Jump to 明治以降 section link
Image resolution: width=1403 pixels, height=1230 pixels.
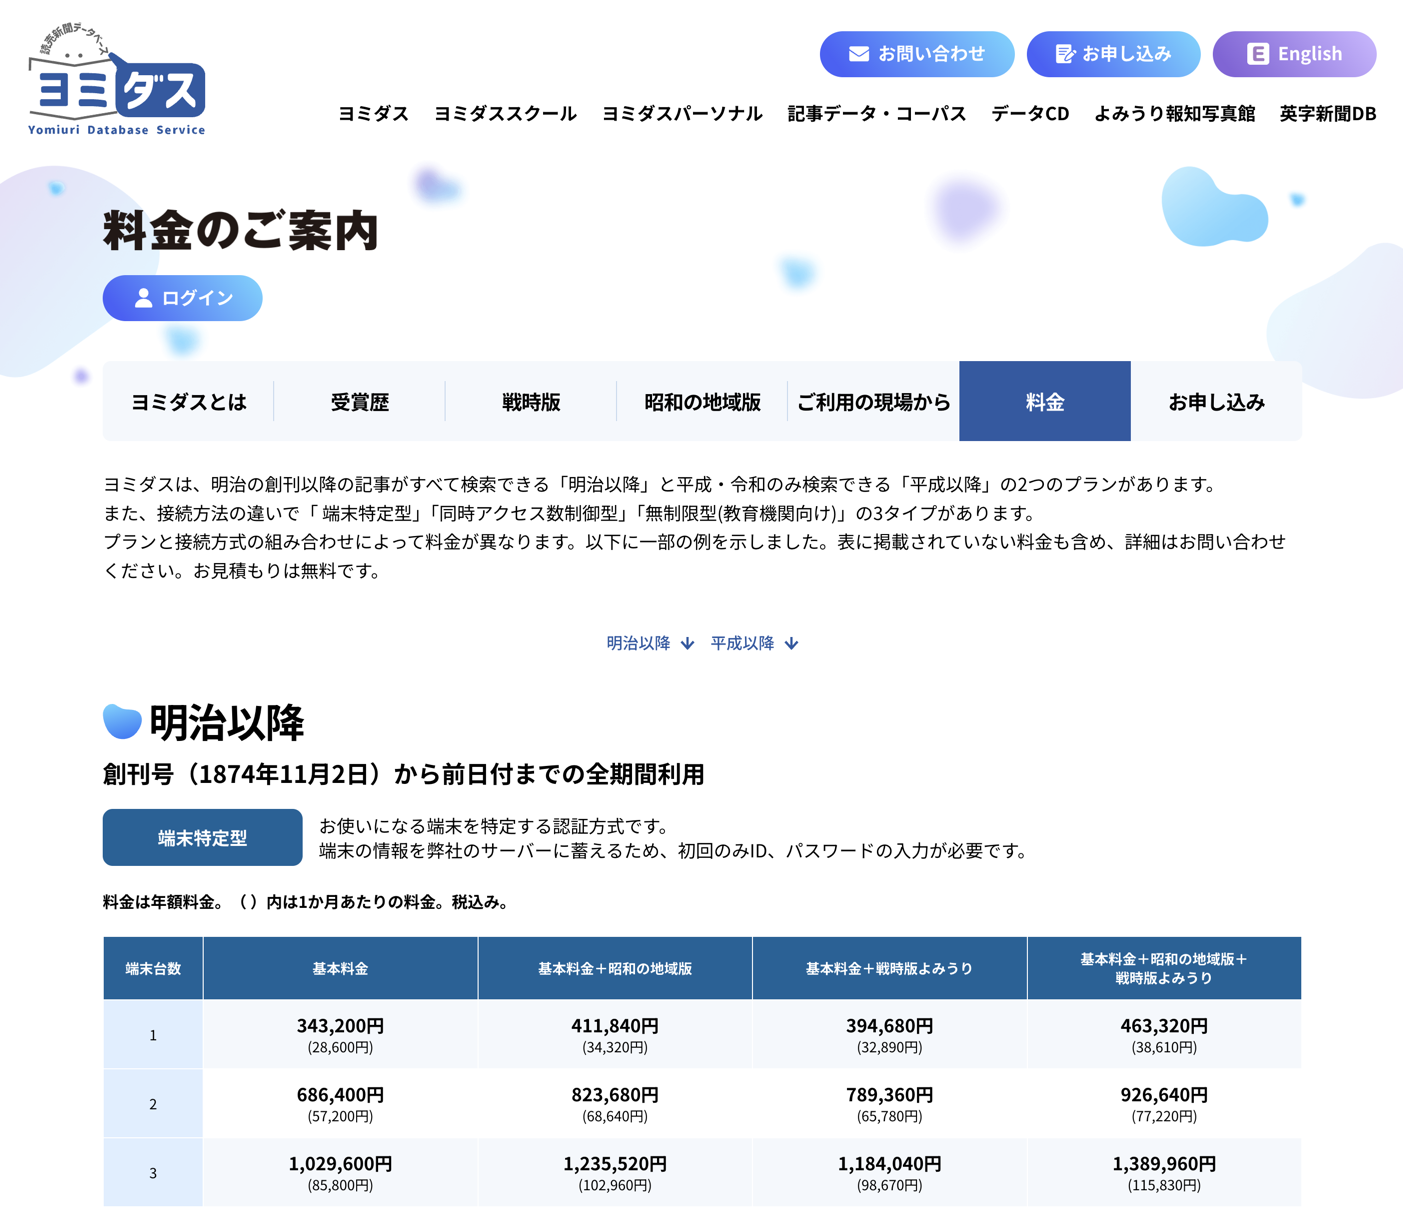(x=650, y=643)
